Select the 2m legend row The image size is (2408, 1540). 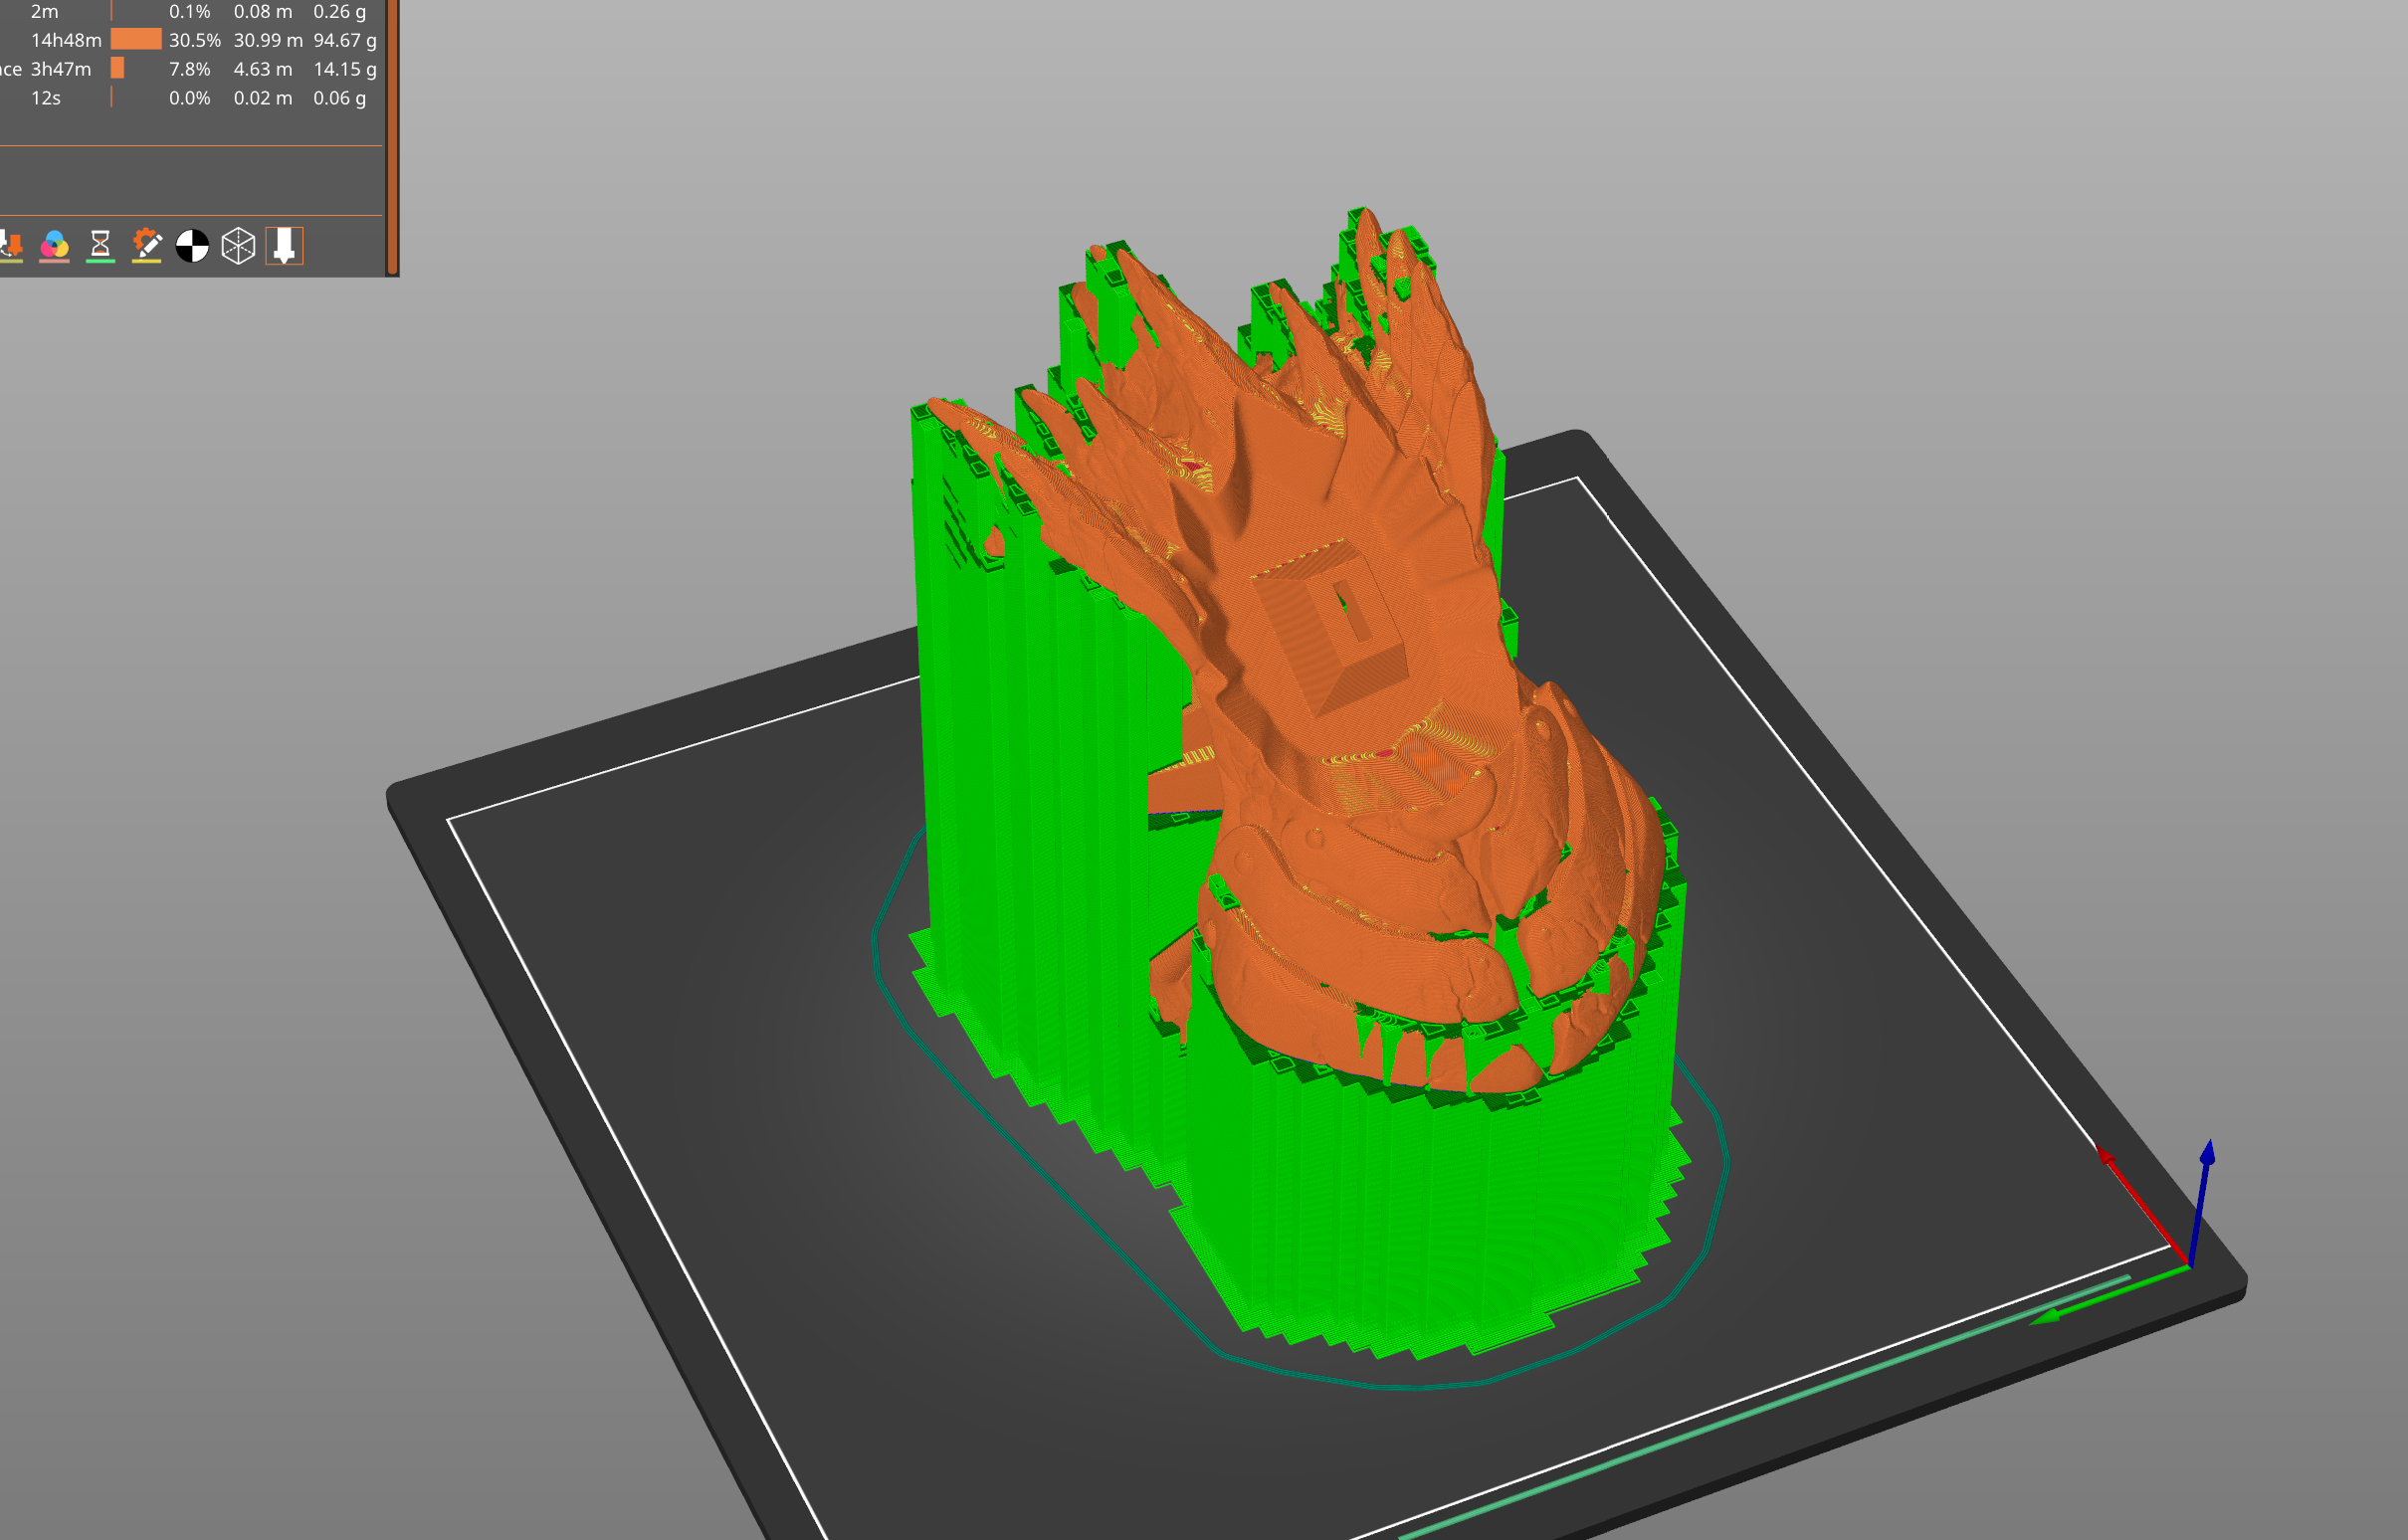190,12
